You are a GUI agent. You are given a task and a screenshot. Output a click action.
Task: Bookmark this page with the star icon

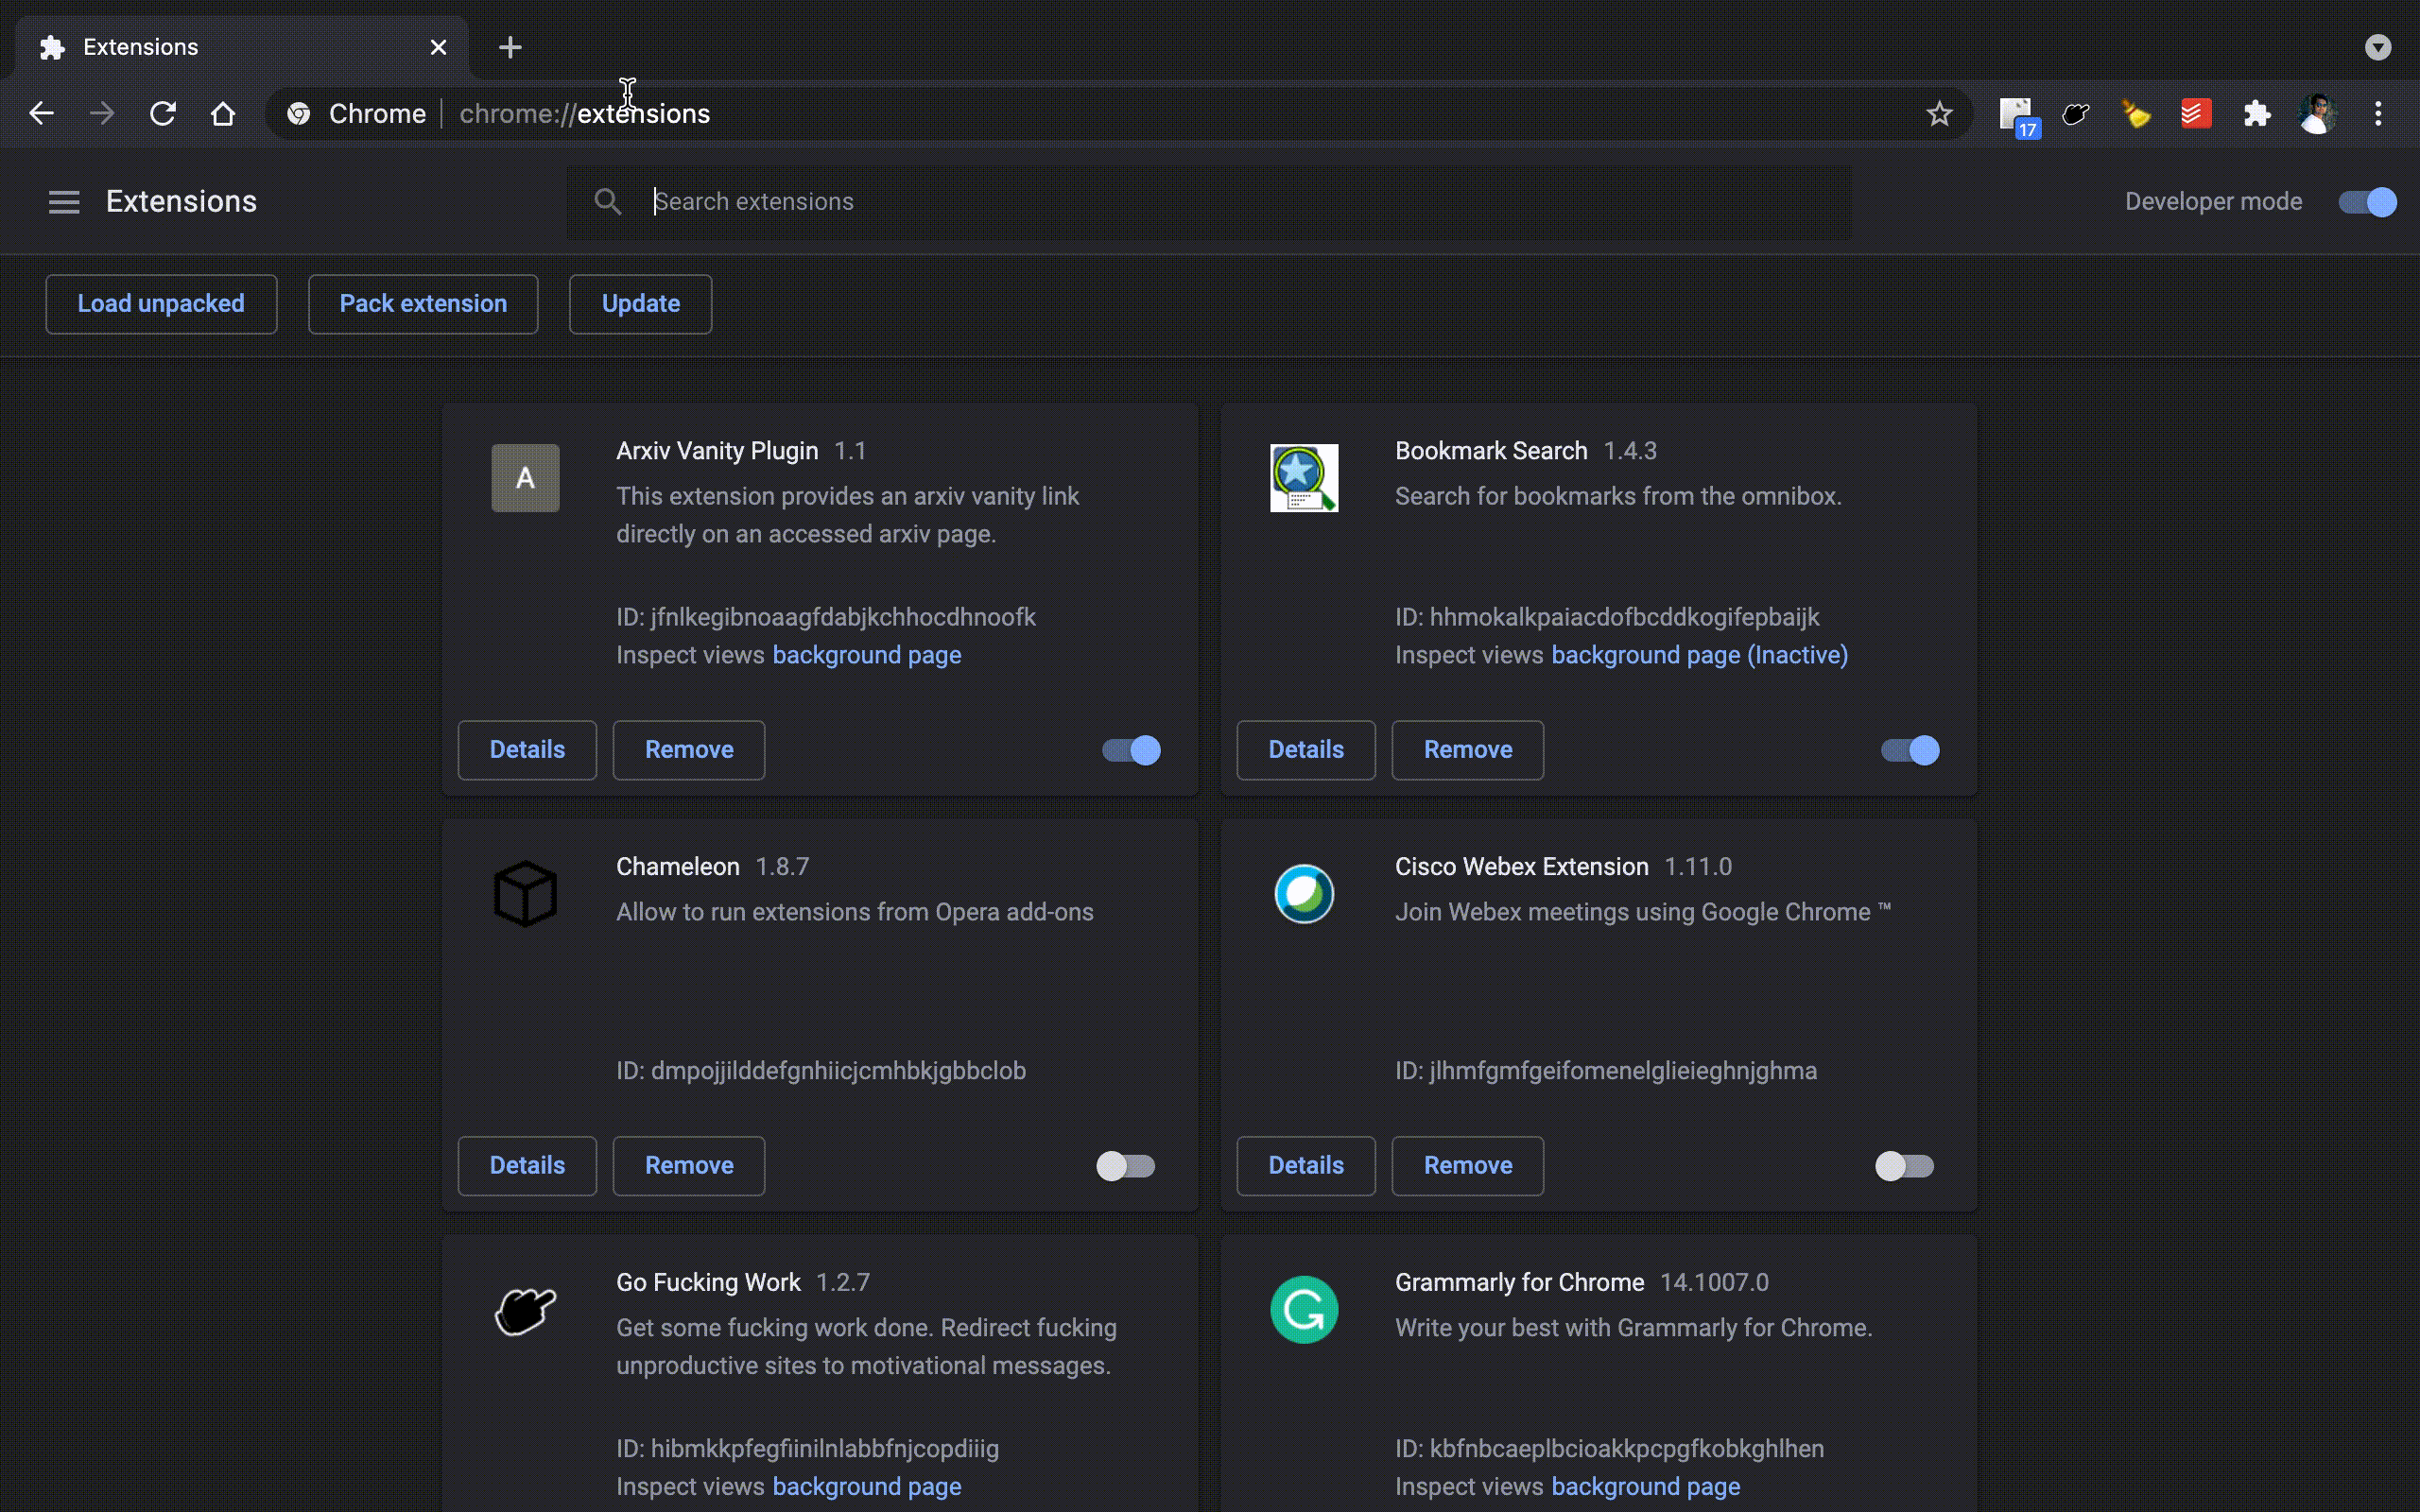tap(1939, 114)
